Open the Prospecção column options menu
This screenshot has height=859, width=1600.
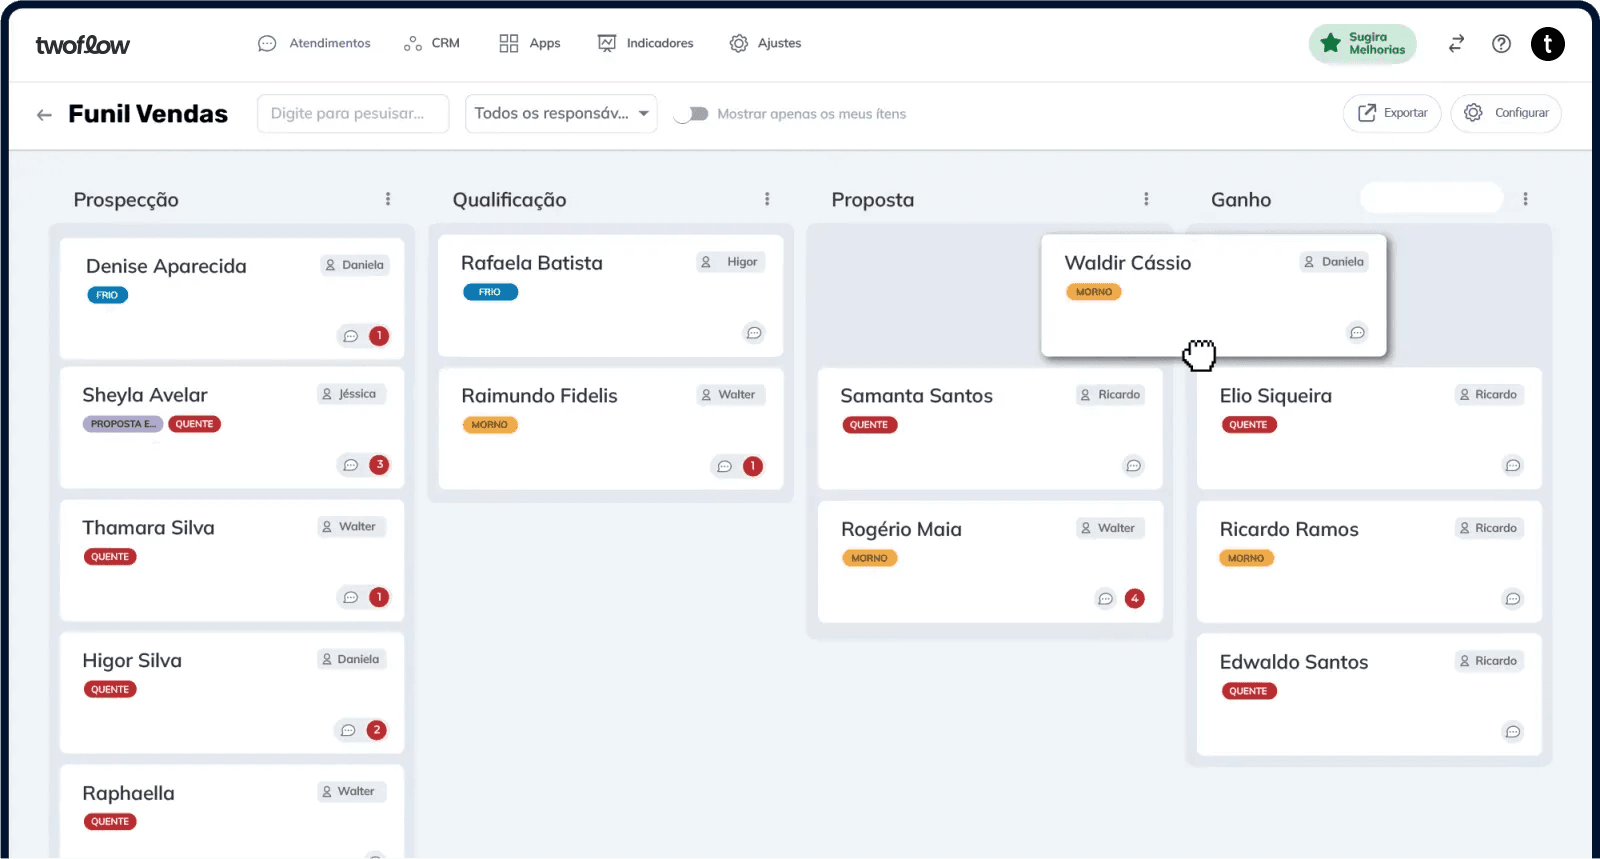388,199
